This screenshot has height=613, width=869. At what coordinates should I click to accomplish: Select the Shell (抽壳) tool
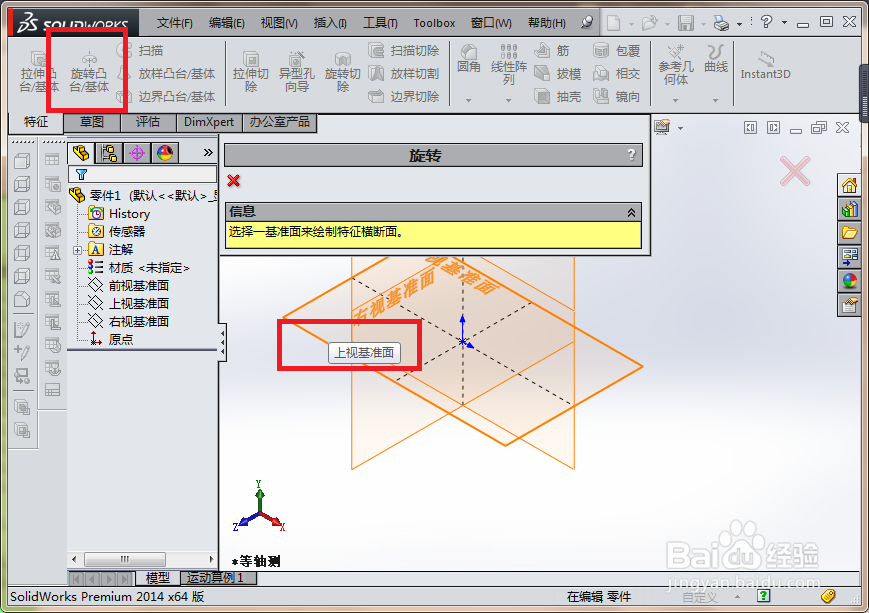[x=558, y=96]
